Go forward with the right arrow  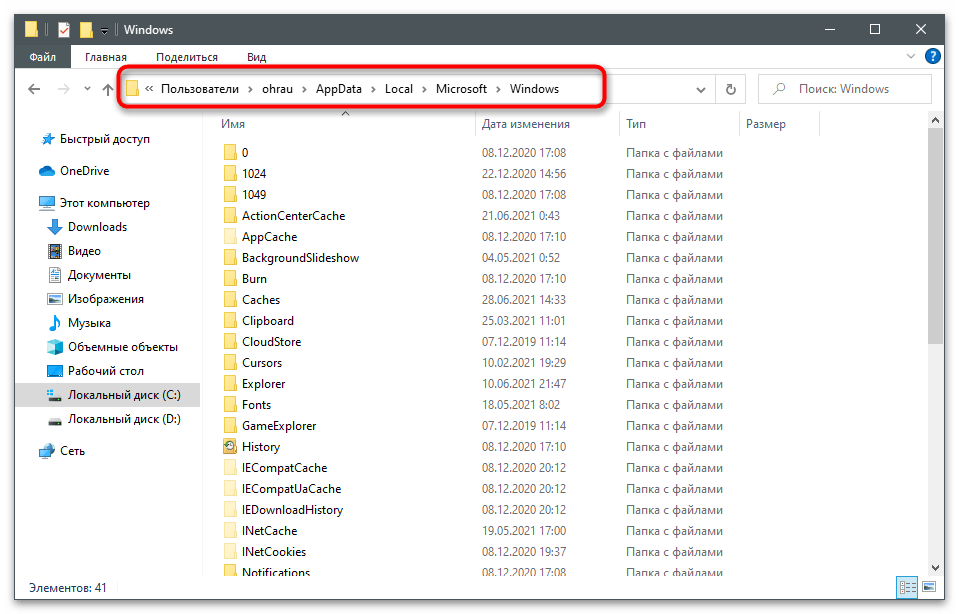coord(64,89)
